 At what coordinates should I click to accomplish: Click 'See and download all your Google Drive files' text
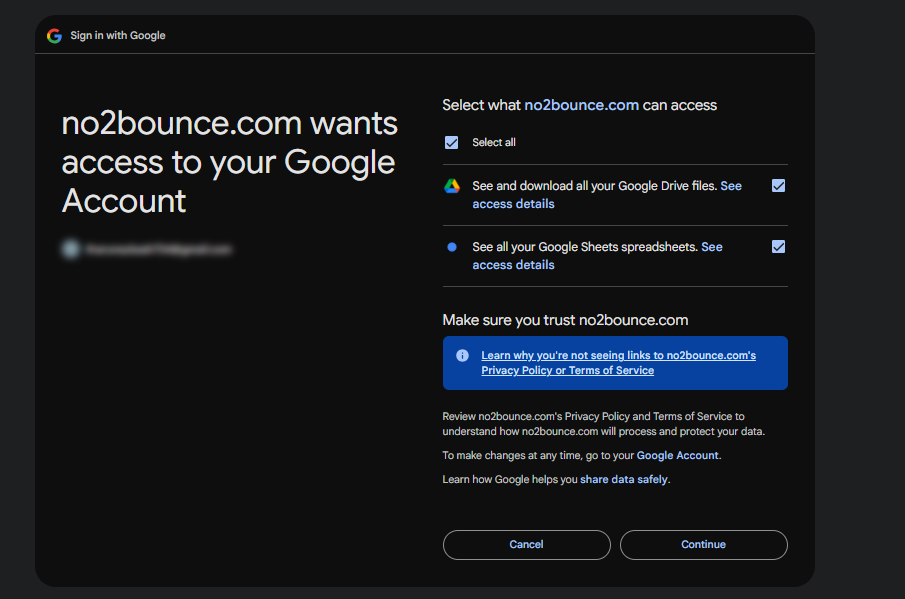tap(594, 186)
